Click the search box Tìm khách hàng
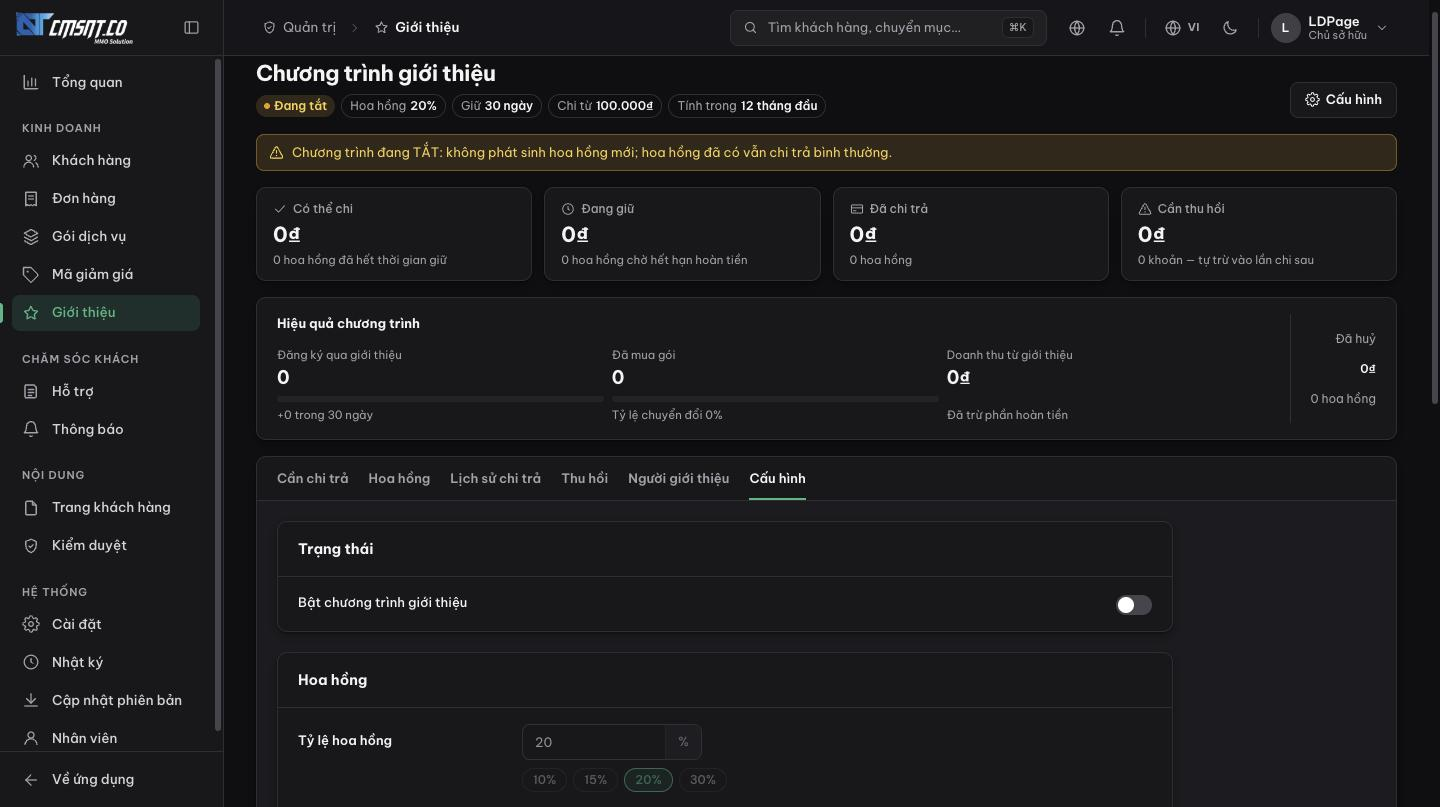 tap(888, 28)
